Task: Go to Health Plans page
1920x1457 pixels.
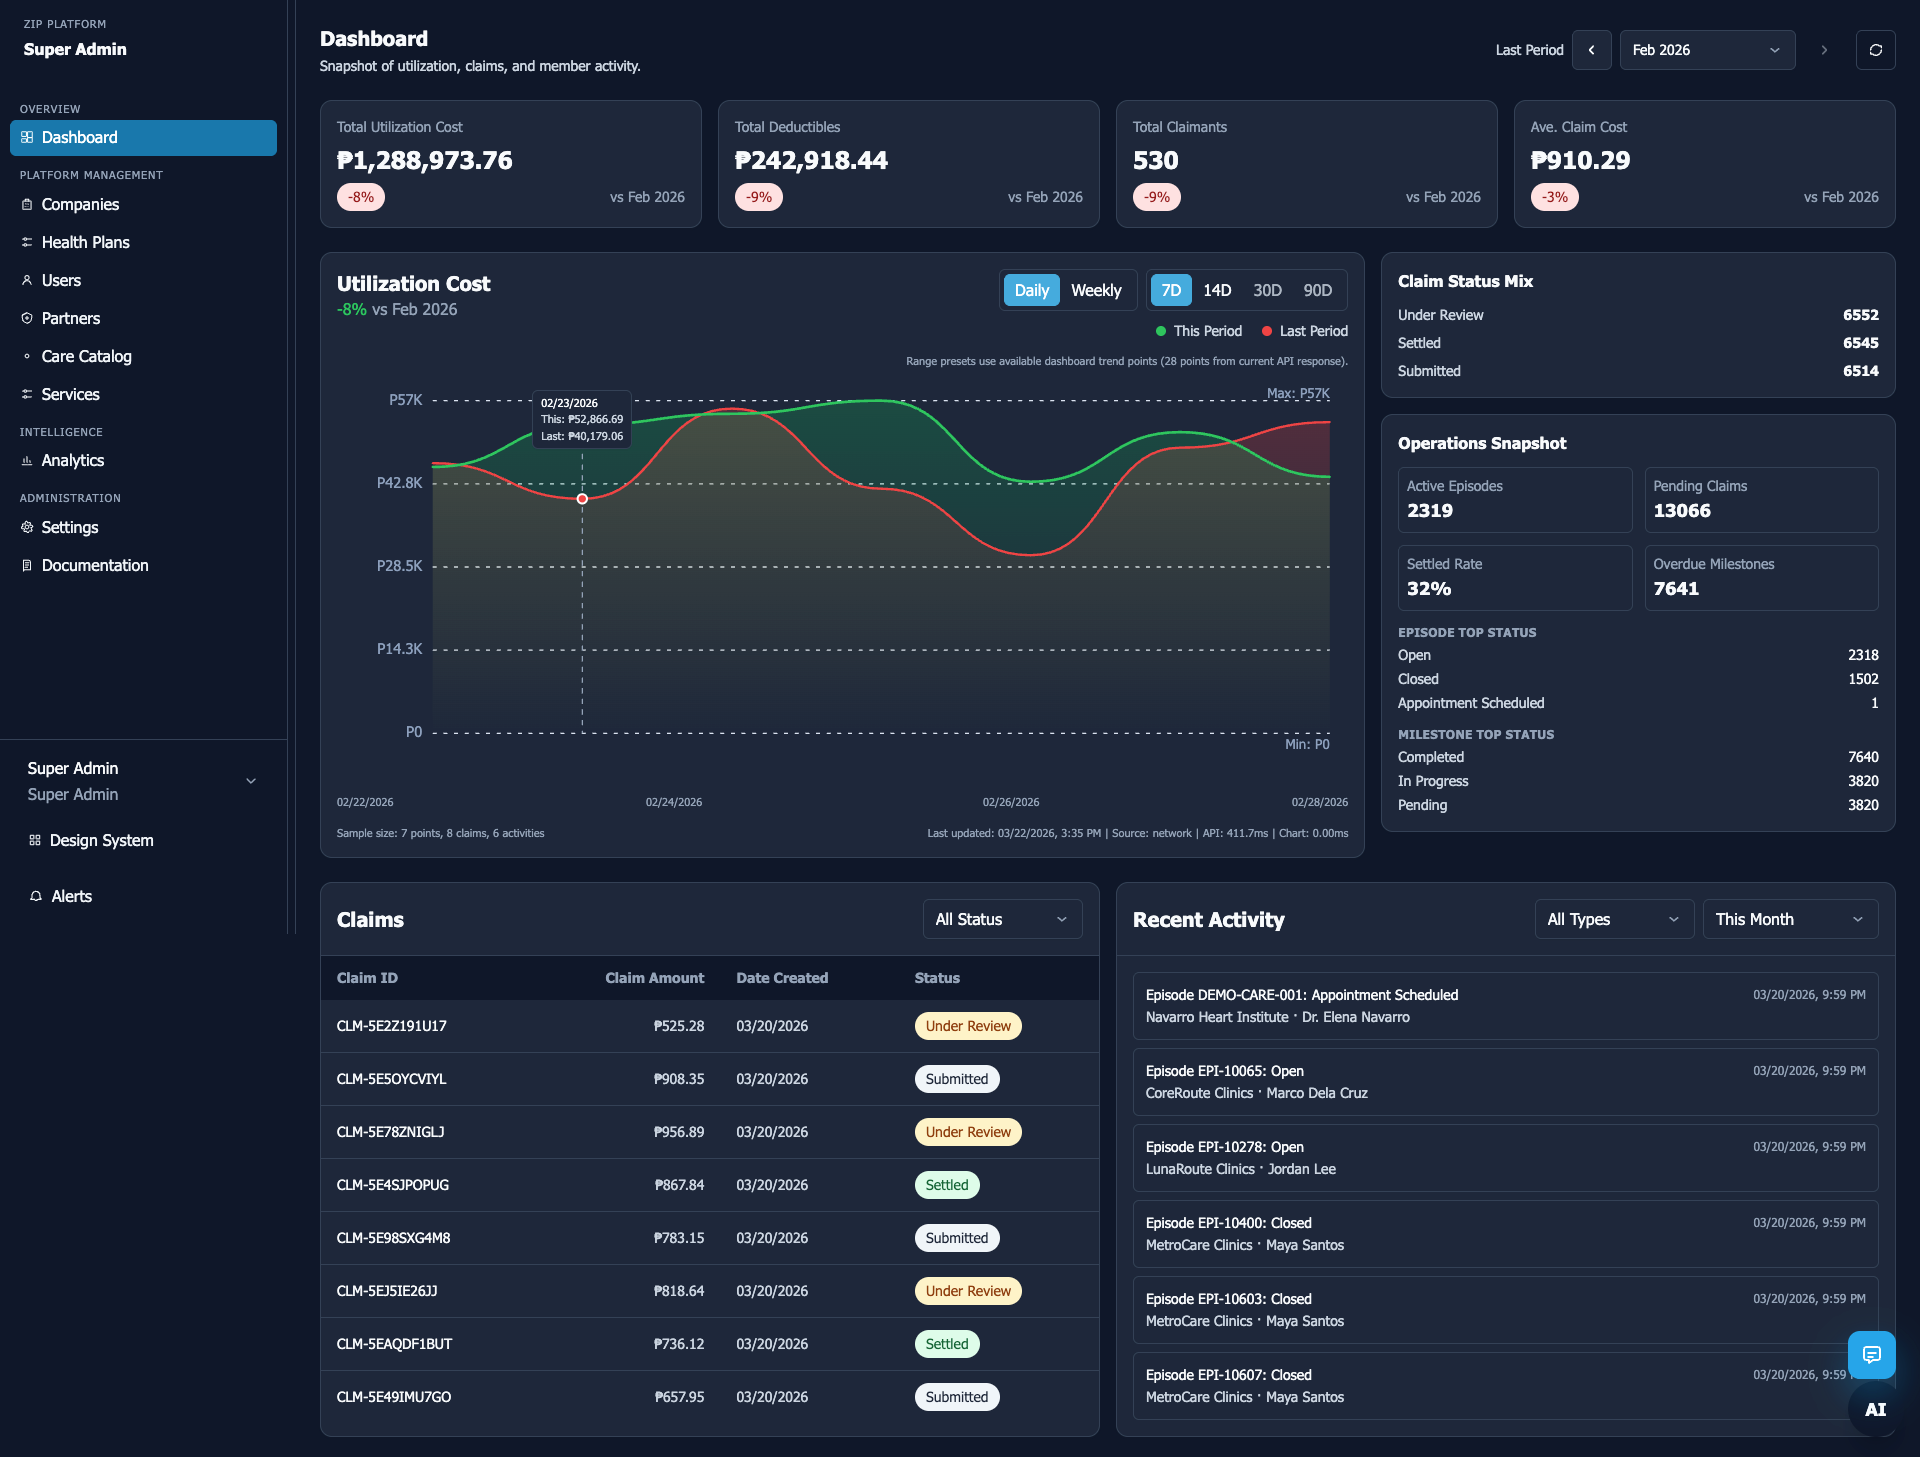Action: [85, 242]
